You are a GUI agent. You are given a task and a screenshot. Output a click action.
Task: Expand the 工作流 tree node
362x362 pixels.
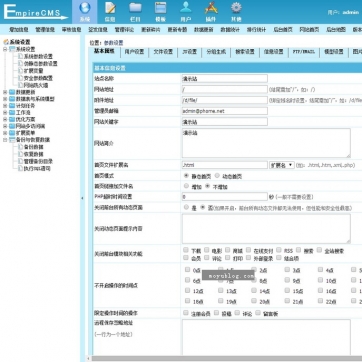click(x=5, y=113)
